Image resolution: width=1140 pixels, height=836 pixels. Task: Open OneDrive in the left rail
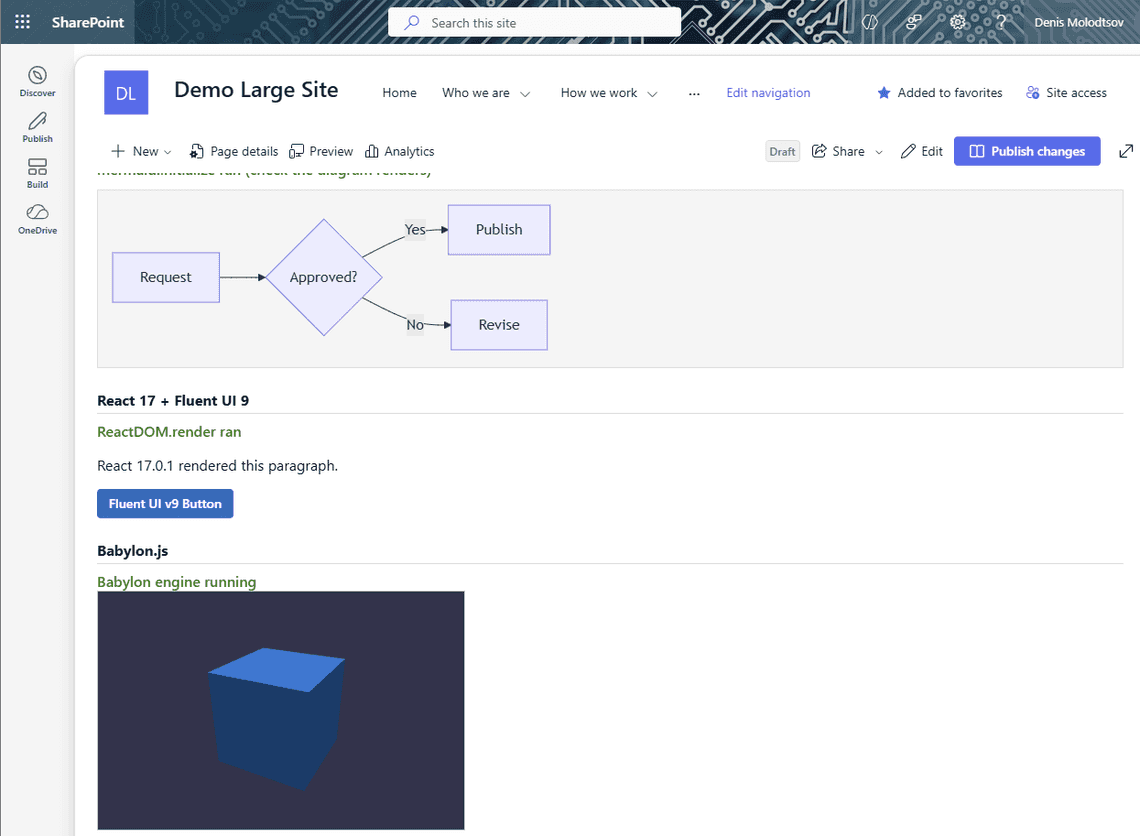click(x=37, y=219)
